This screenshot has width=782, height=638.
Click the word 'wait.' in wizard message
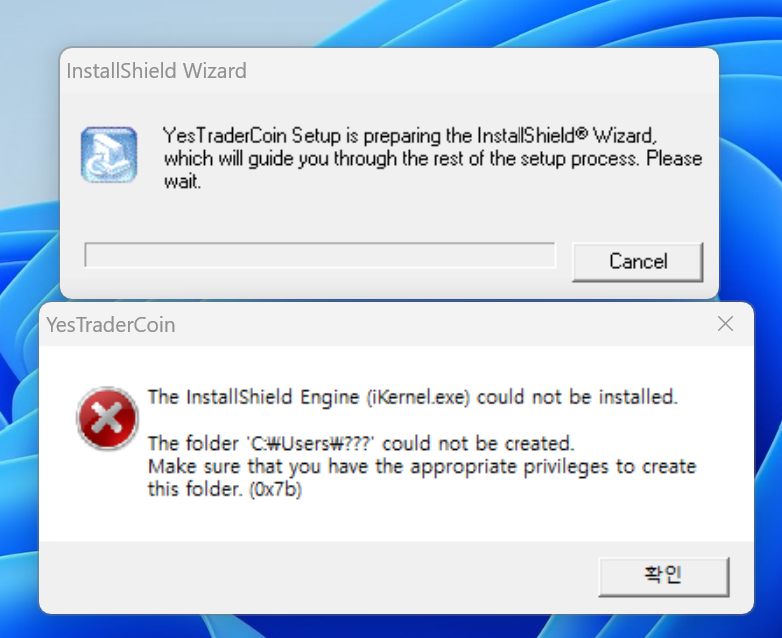tap(183, 181)
